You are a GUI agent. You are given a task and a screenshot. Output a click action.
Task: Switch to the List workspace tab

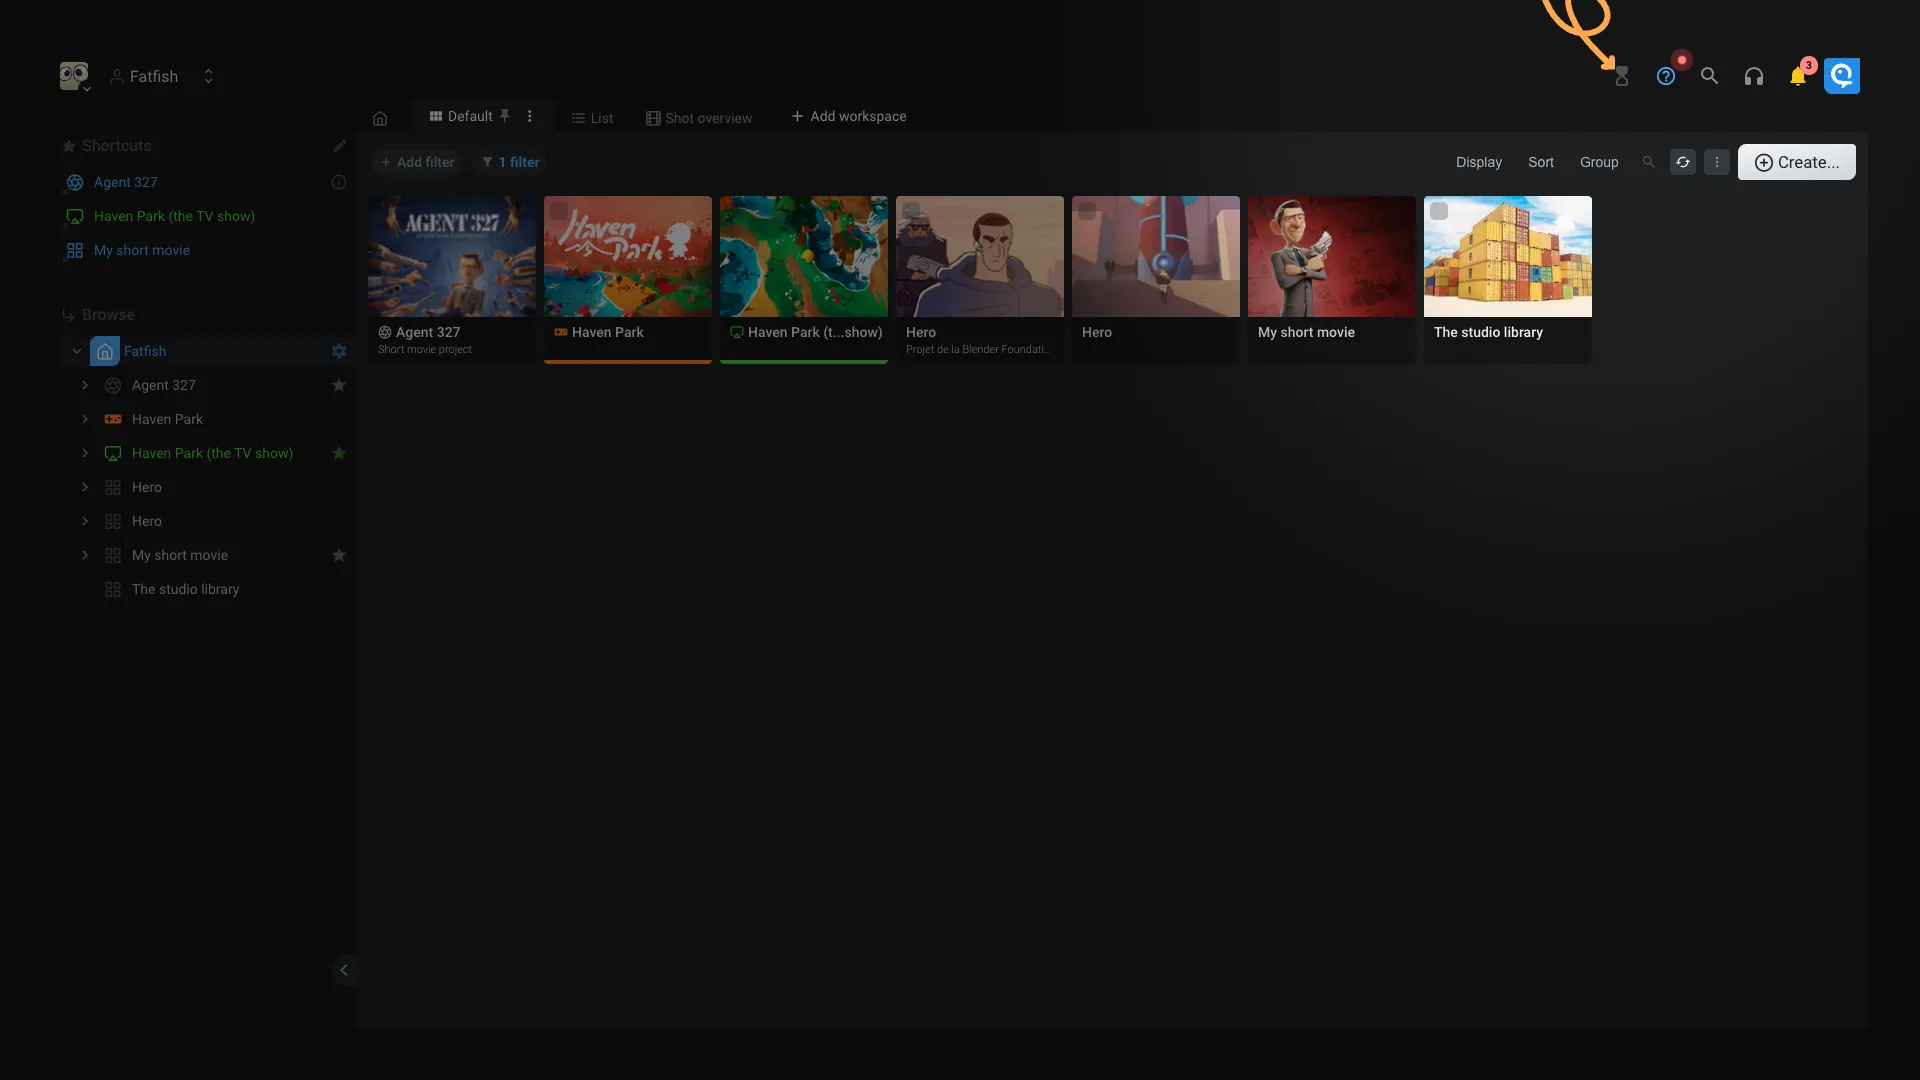click(x=592, y=118)
